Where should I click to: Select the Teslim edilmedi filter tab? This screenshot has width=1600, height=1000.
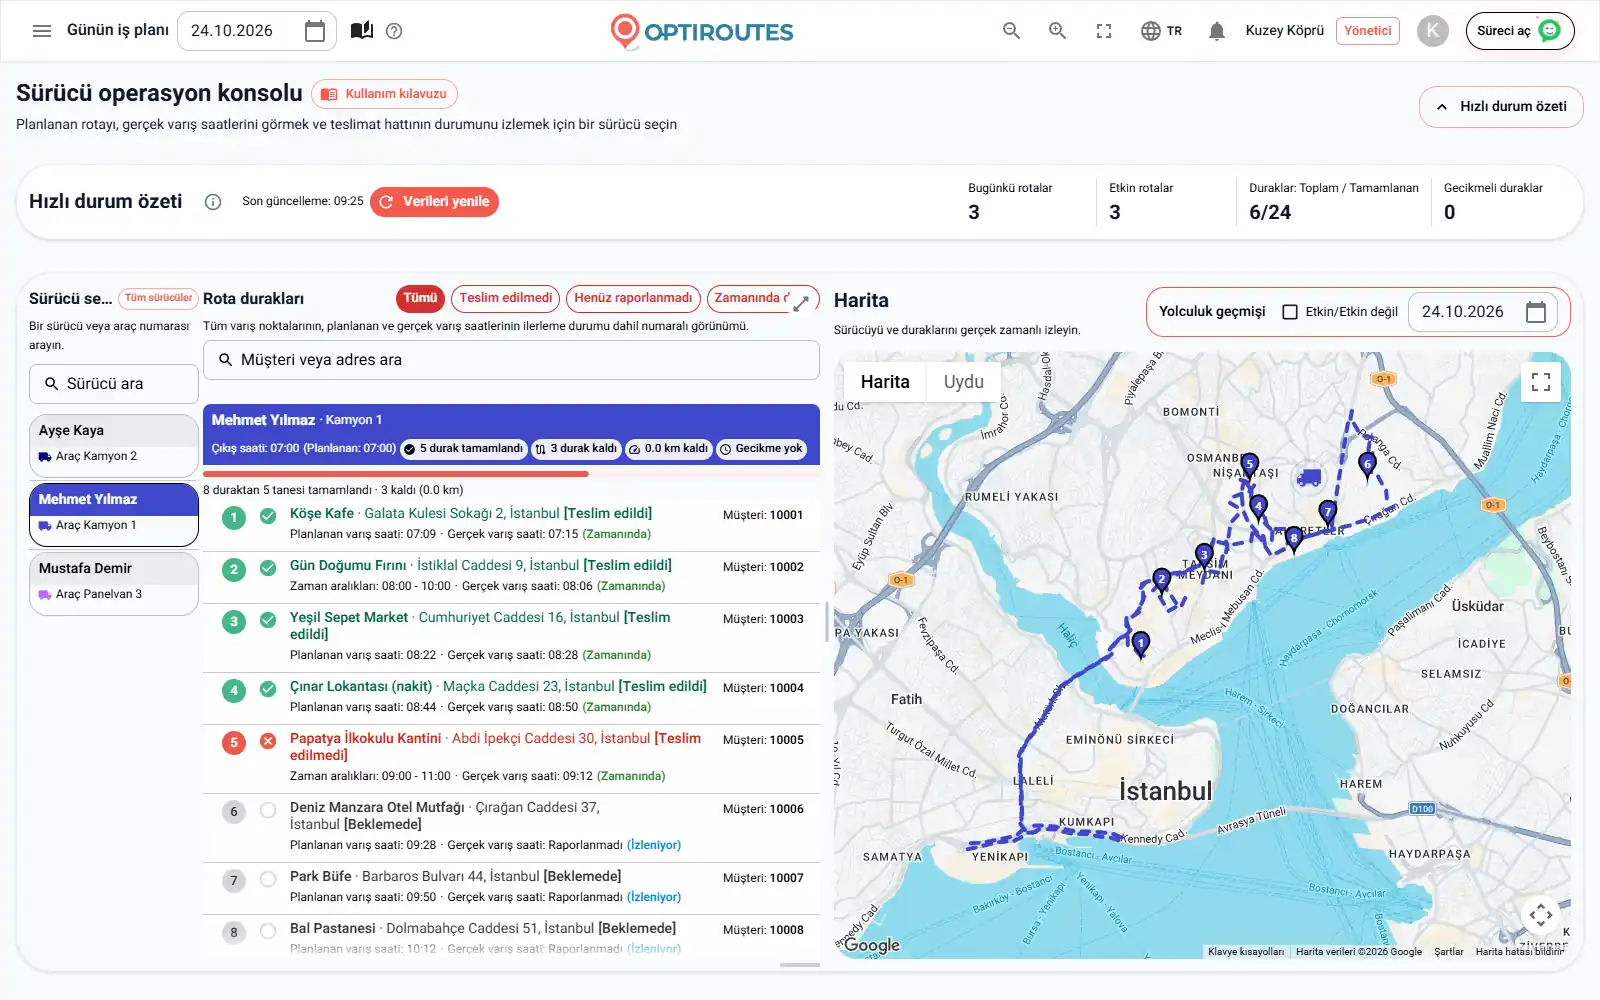click(505, 298)
